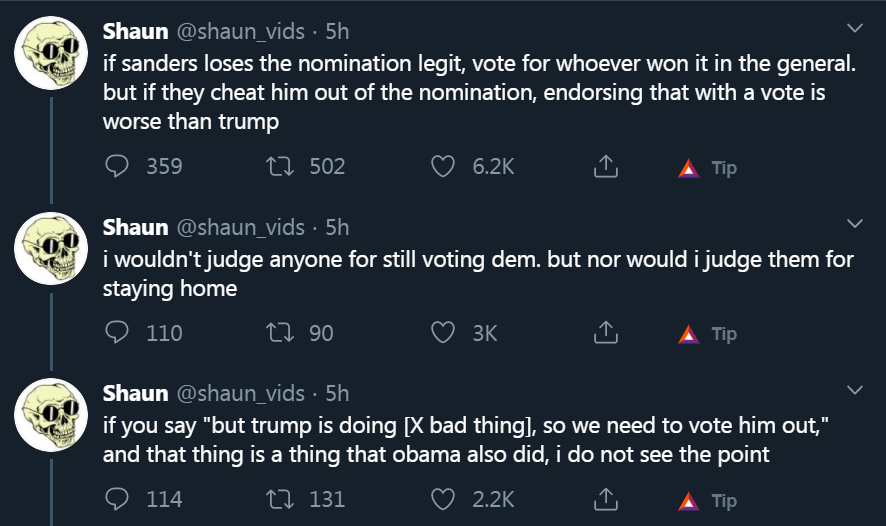Screen dimensions: 886x526
Task: Expand the second tweet's options chevron
Action: click(855, 223)
